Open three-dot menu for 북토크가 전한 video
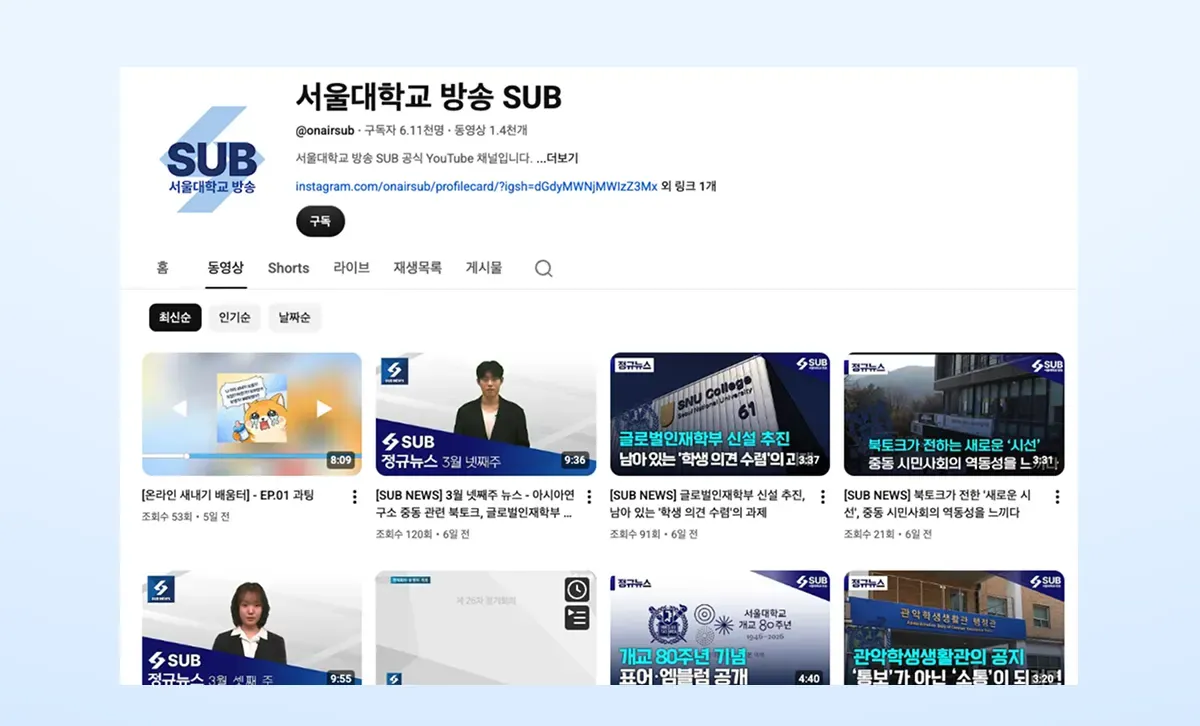Image resolution: width=1200 pixels, height=726 pixels. pos(1057,497)
